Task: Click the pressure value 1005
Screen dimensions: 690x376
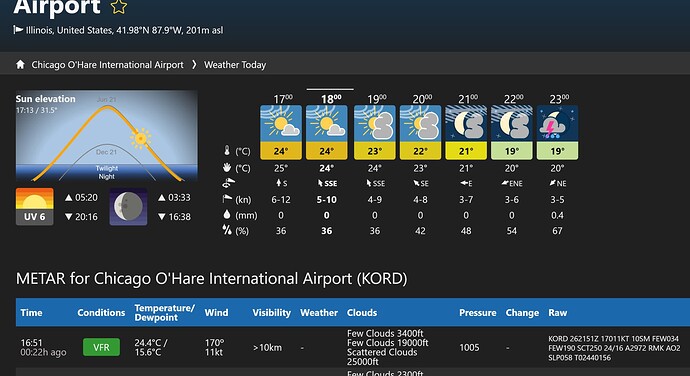Action: tap(469, 347)
